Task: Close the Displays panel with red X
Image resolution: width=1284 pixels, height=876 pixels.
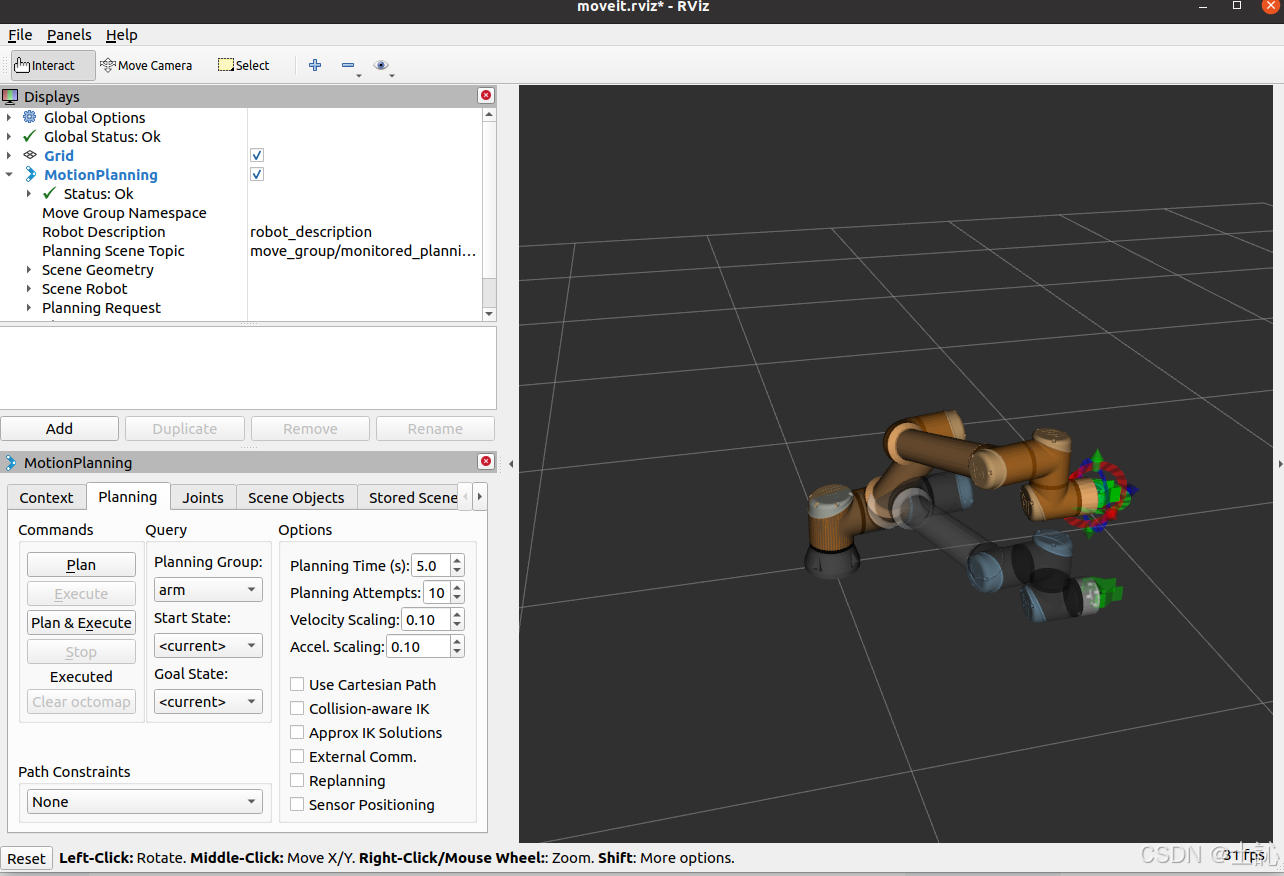Action: pos(486,95)
